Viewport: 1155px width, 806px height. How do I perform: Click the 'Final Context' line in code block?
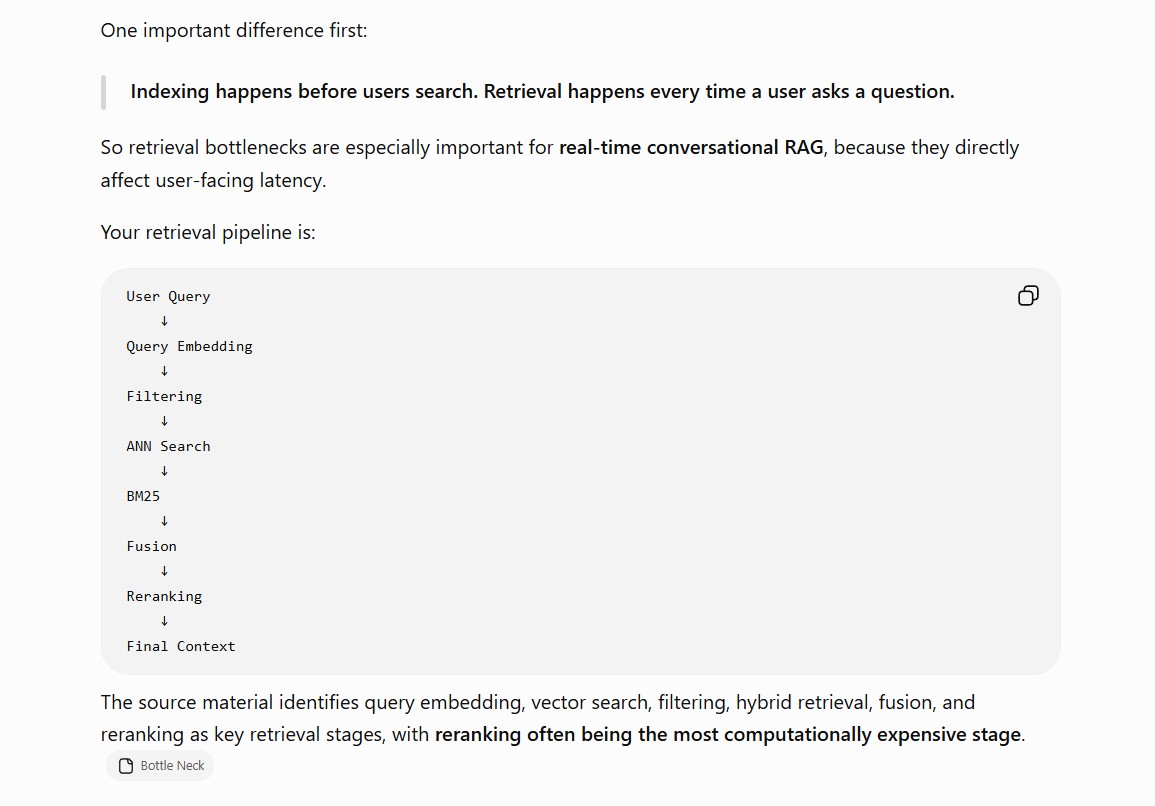tap(180, 646)
